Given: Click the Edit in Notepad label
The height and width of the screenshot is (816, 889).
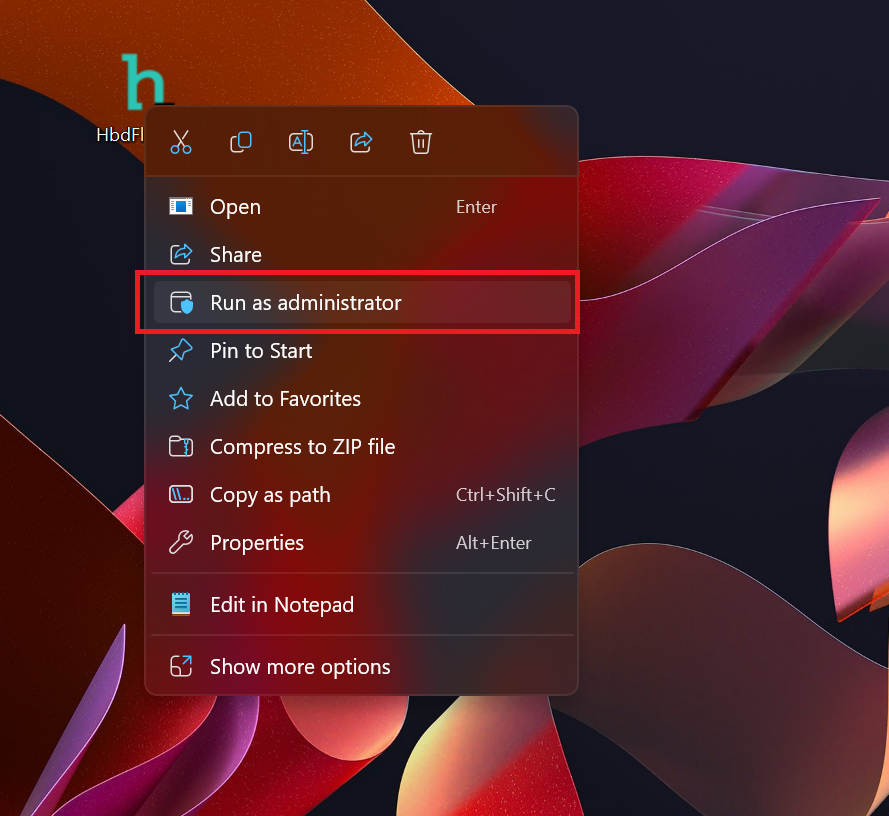Looking at the screenshot, I should [282, 605].
